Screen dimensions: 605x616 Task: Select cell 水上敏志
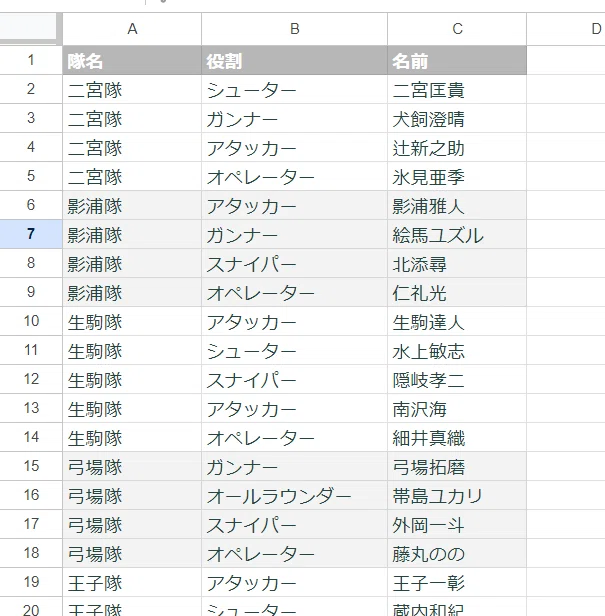click(457, 350)
